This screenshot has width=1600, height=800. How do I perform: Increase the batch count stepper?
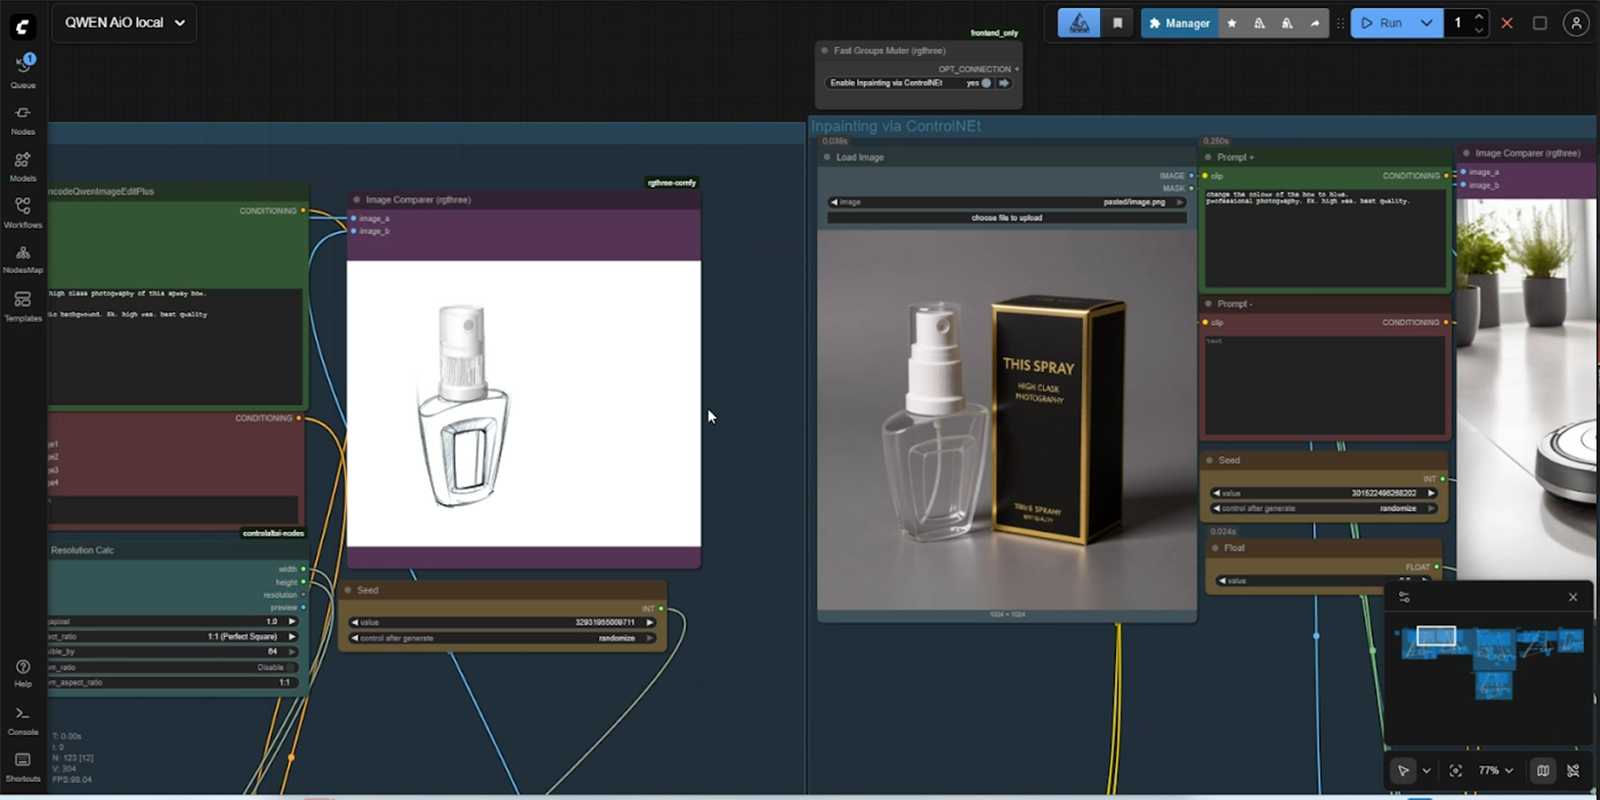[1479, 16]
